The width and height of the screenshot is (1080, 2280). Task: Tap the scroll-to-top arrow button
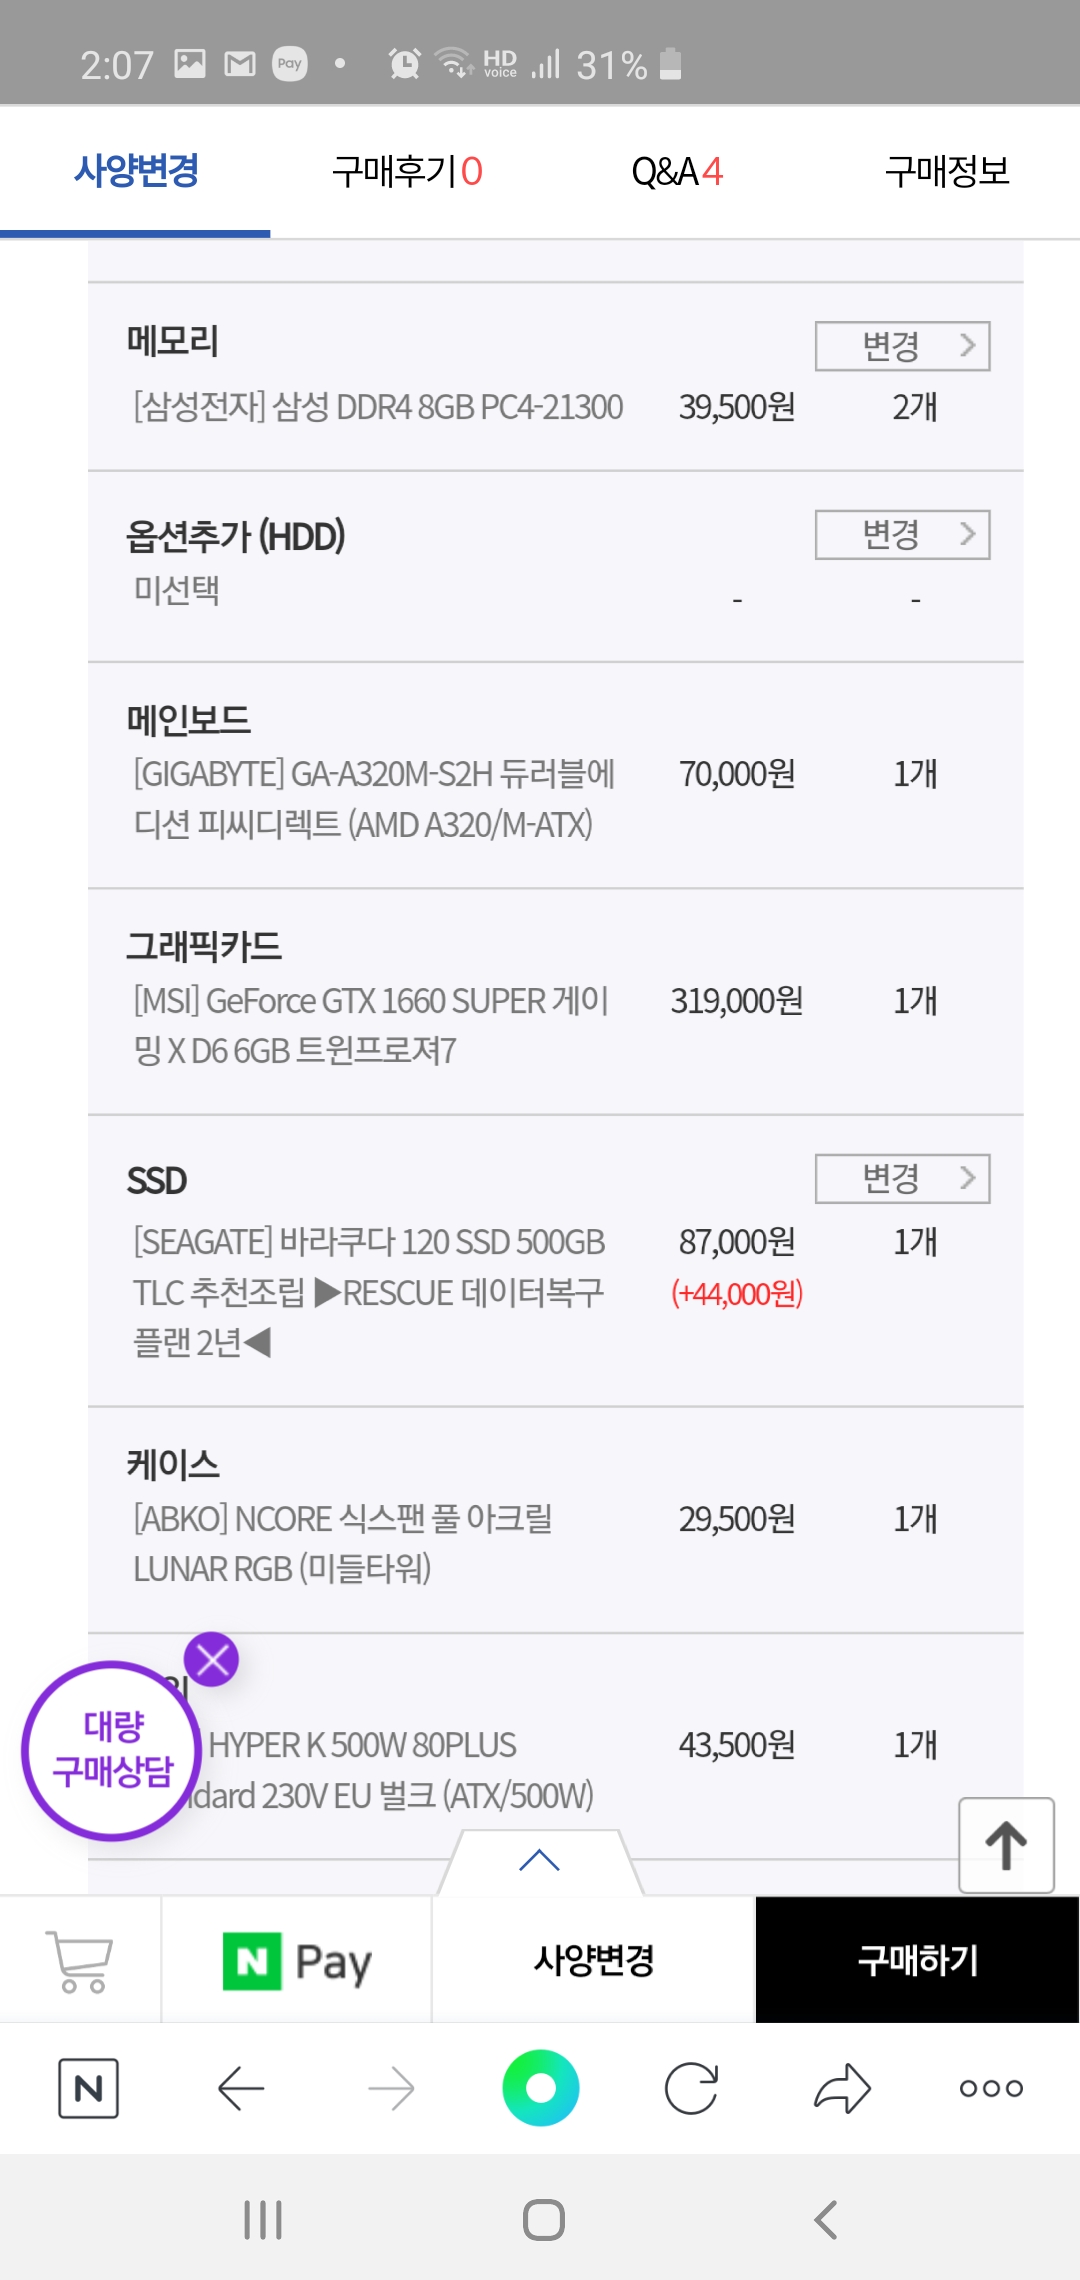pyautogui.click(x=1006, y=1845)
